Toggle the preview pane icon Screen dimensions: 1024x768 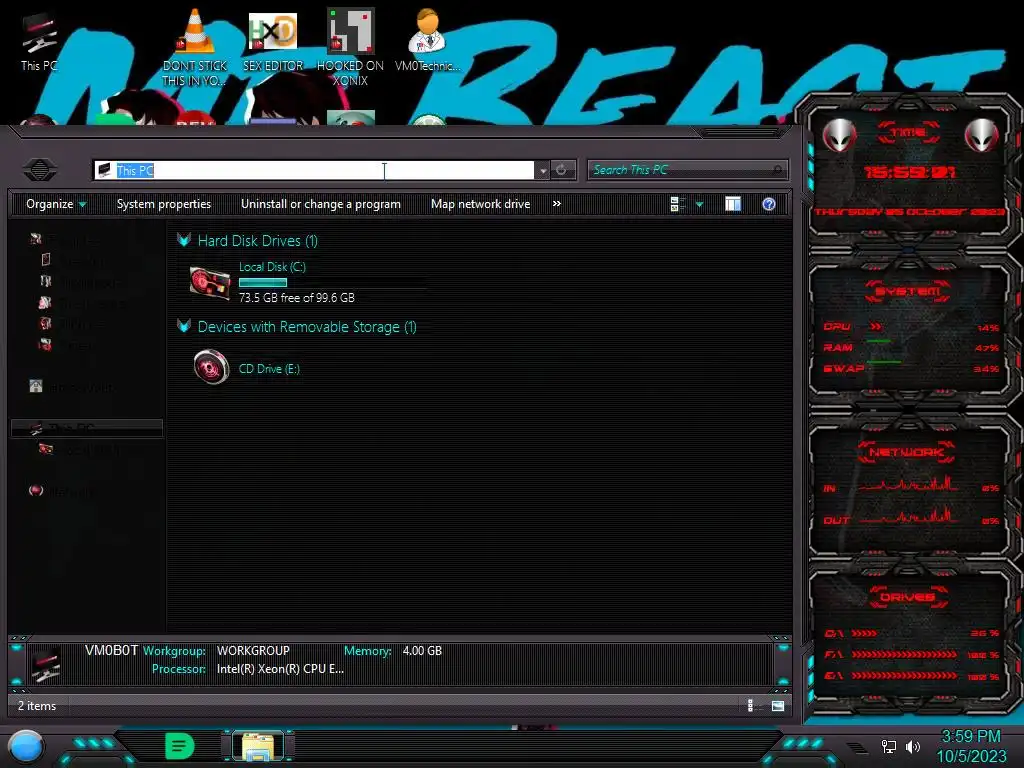coord(733,204)
